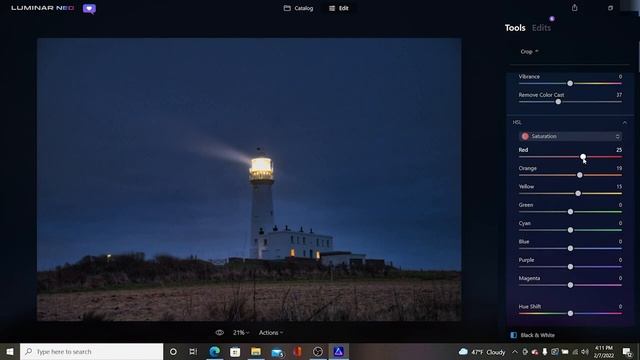
Task: Open Microsoft Store from the taskbar
Action: click(235, 351)
